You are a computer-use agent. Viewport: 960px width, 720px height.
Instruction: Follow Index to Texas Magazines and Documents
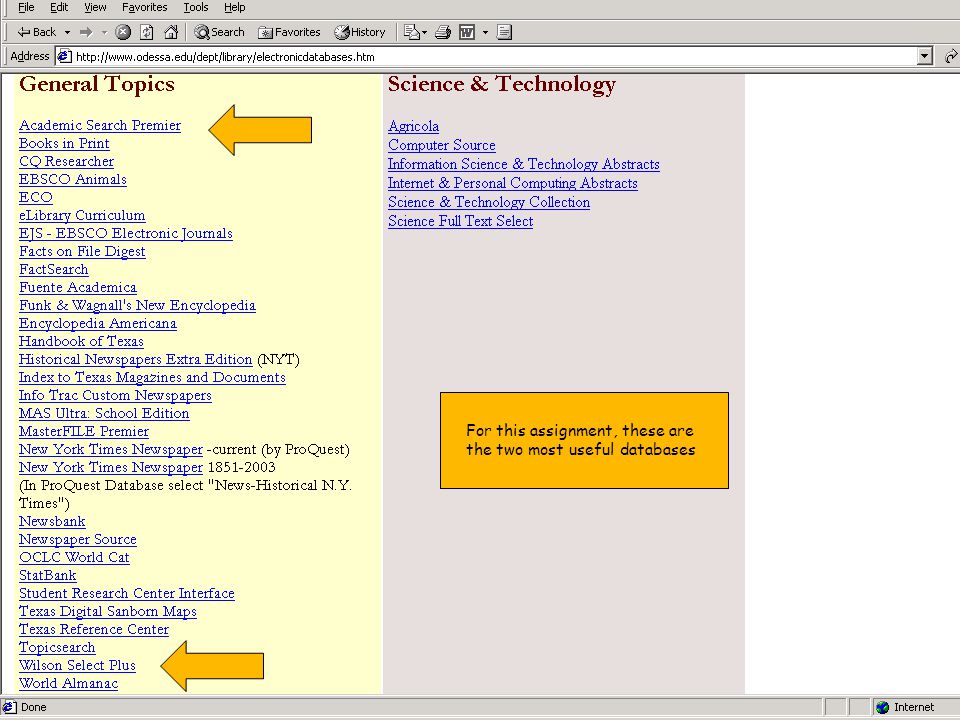[x=152, y=377]
